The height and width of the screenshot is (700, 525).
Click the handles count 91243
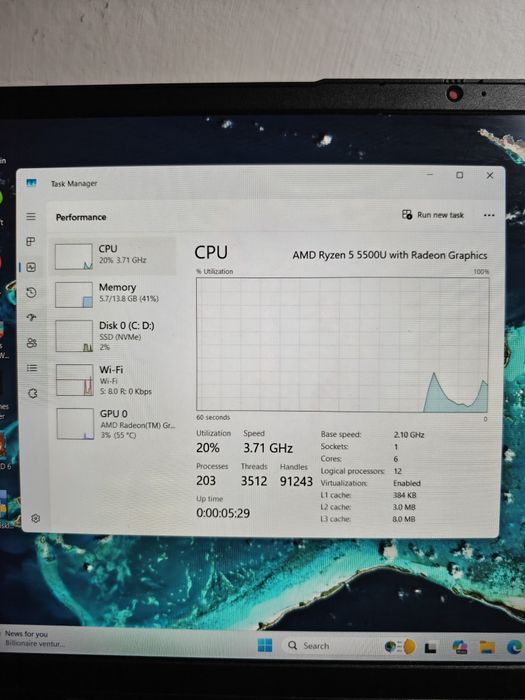point(296,481)
